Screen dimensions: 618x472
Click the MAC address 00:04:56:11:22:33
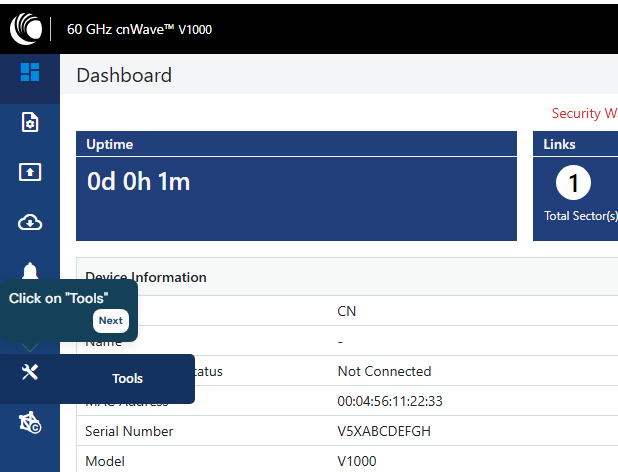390,401
